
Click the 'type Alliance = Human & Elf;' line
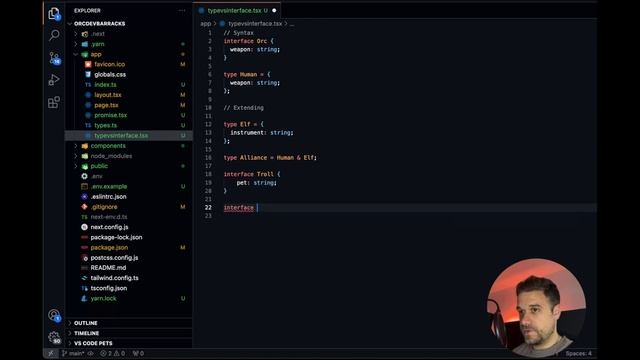[x=270, y=158]
